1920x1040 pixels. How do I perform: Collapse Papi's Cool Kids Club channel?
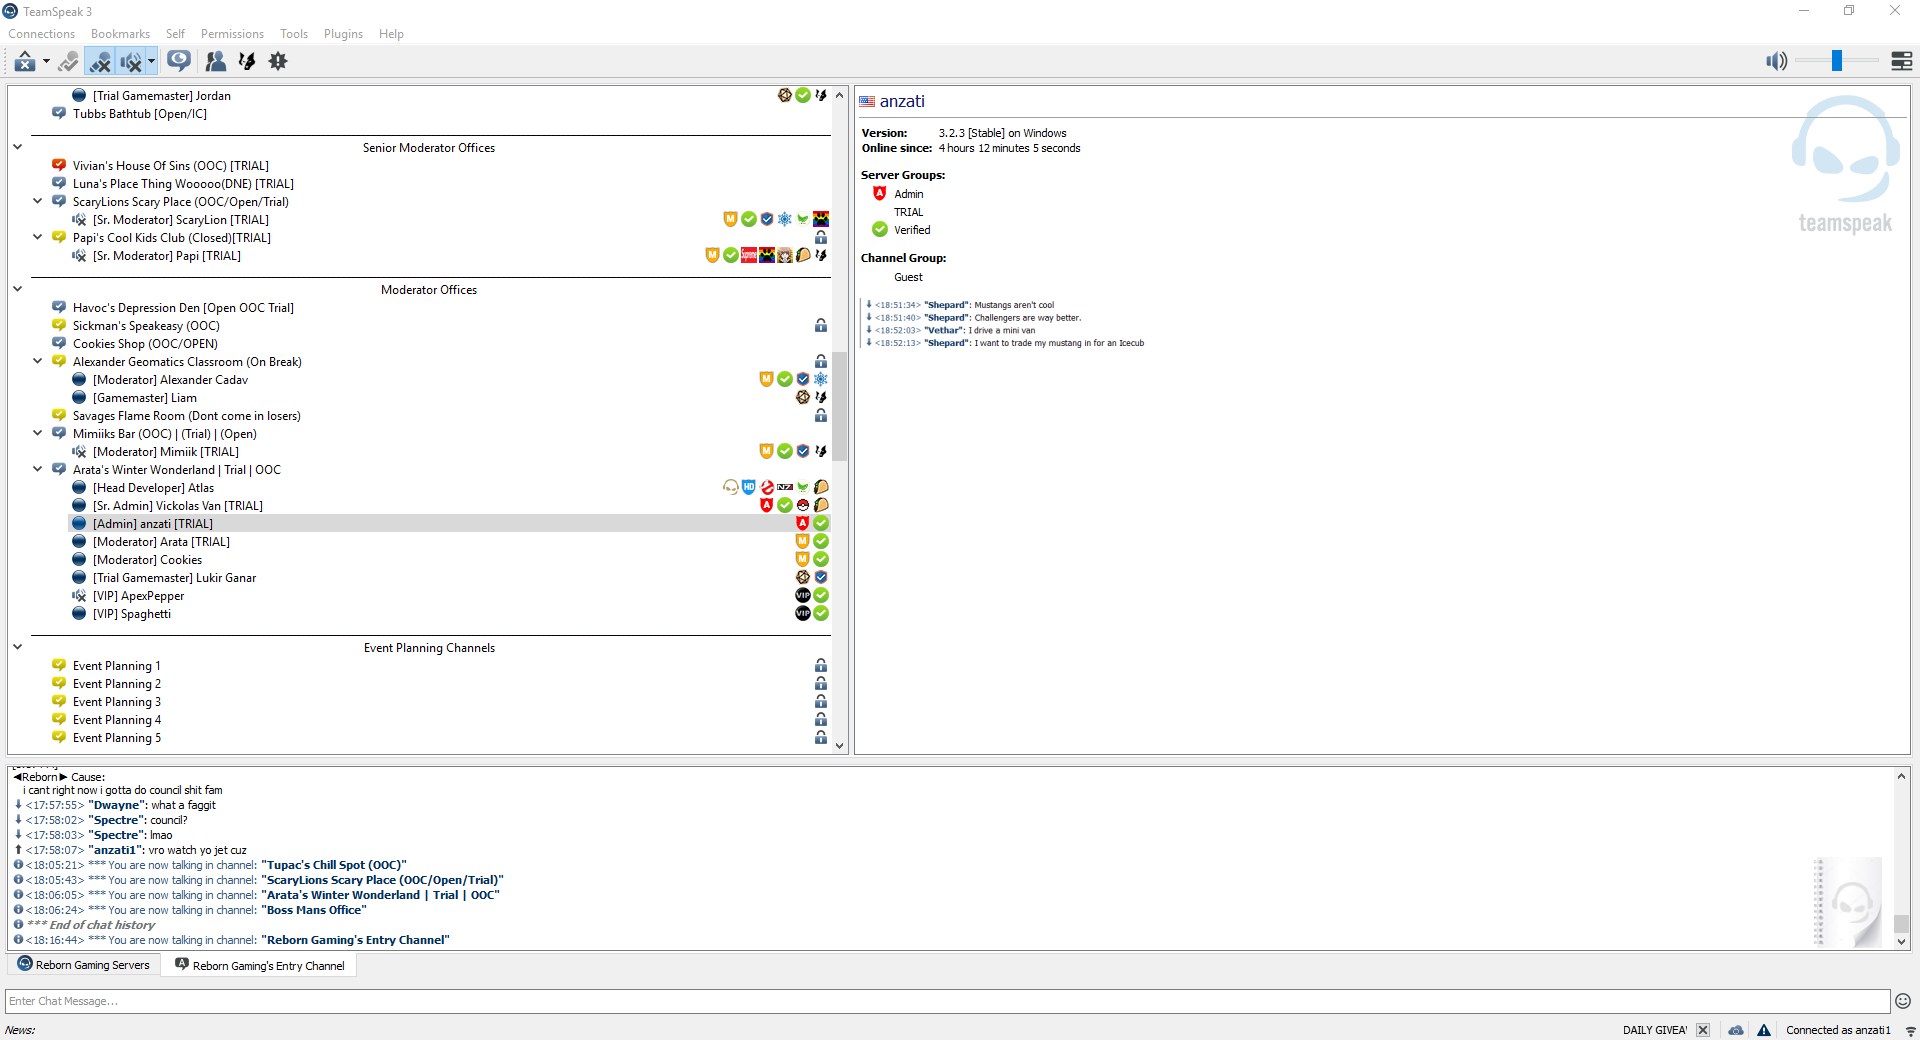(x=38, y=238)
